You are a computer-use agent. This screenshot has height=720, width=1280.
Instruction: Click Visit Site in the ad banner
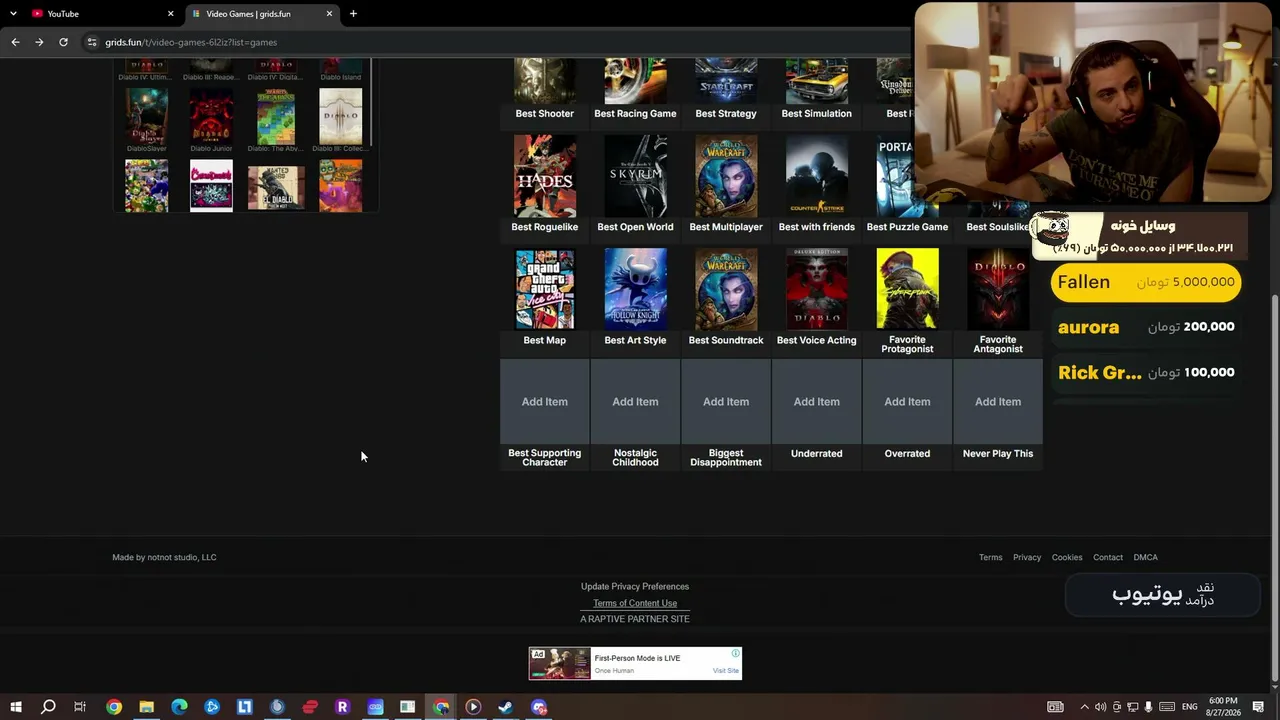click(x=726, y=671)
